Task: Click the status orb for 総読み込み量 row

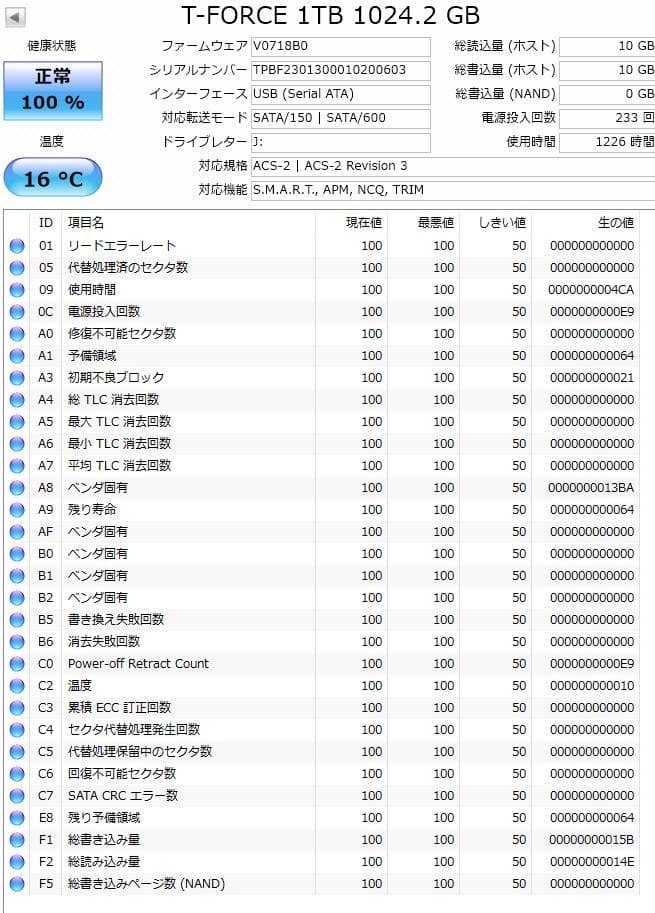Action: 17,862
